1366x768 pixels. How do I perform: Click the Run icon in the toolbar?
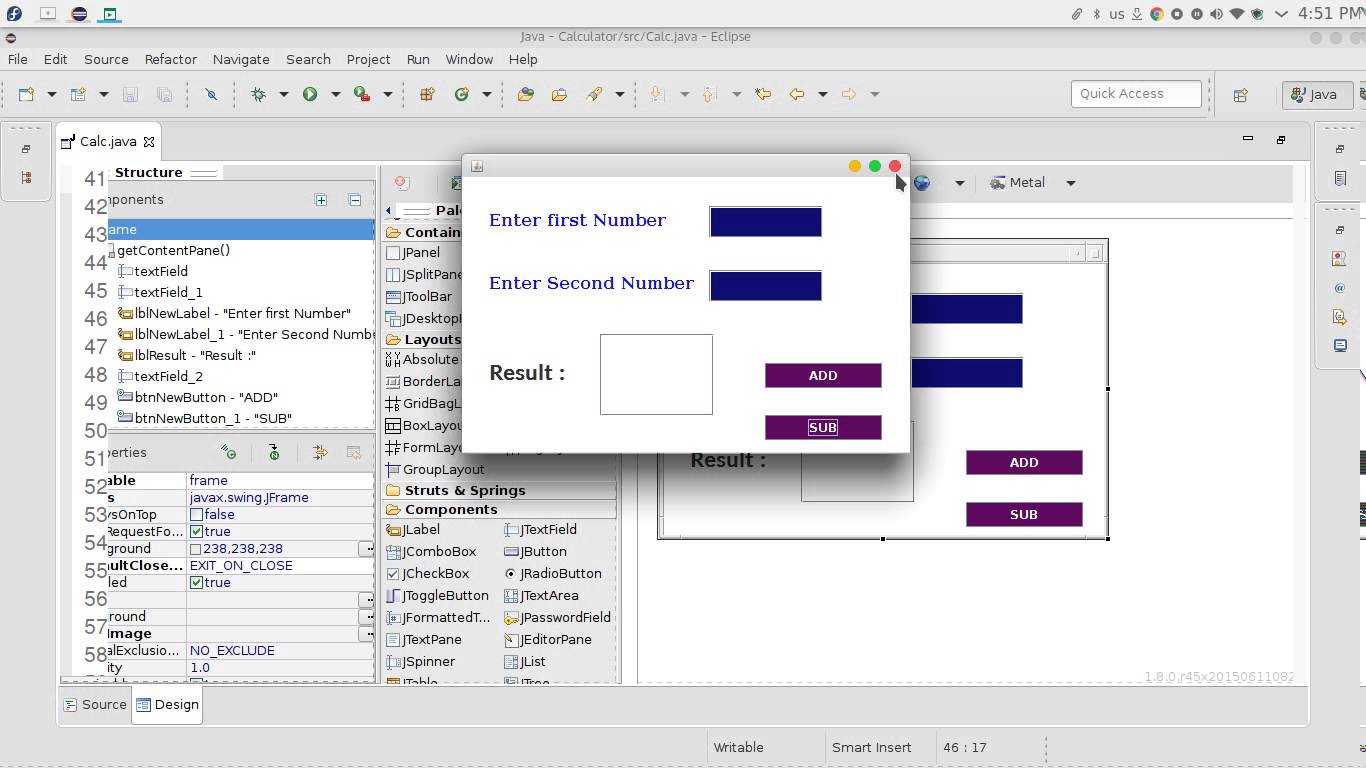pos(310,94)
